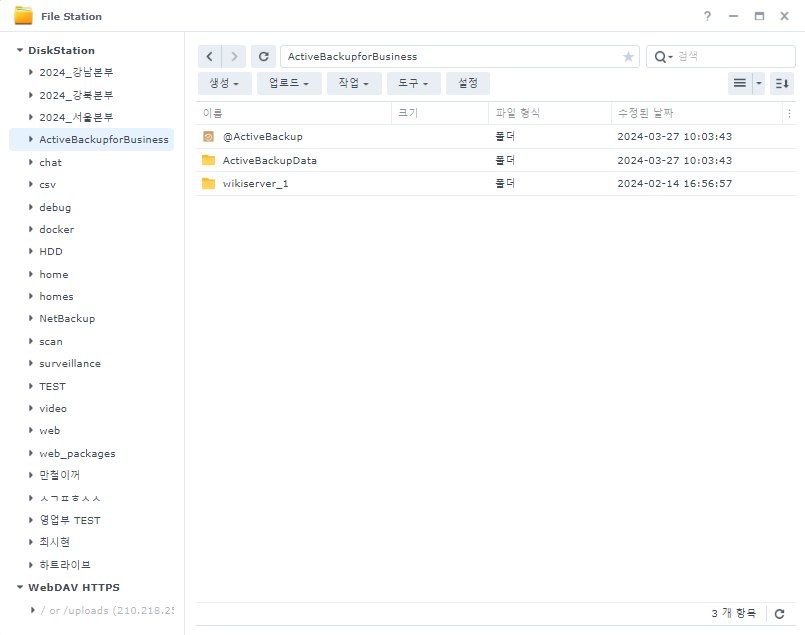Select ㅅㄱㅍㅎㅅㅅ in the folder tree
Viewport: 805px width, 635px height.
click(70, 498)
